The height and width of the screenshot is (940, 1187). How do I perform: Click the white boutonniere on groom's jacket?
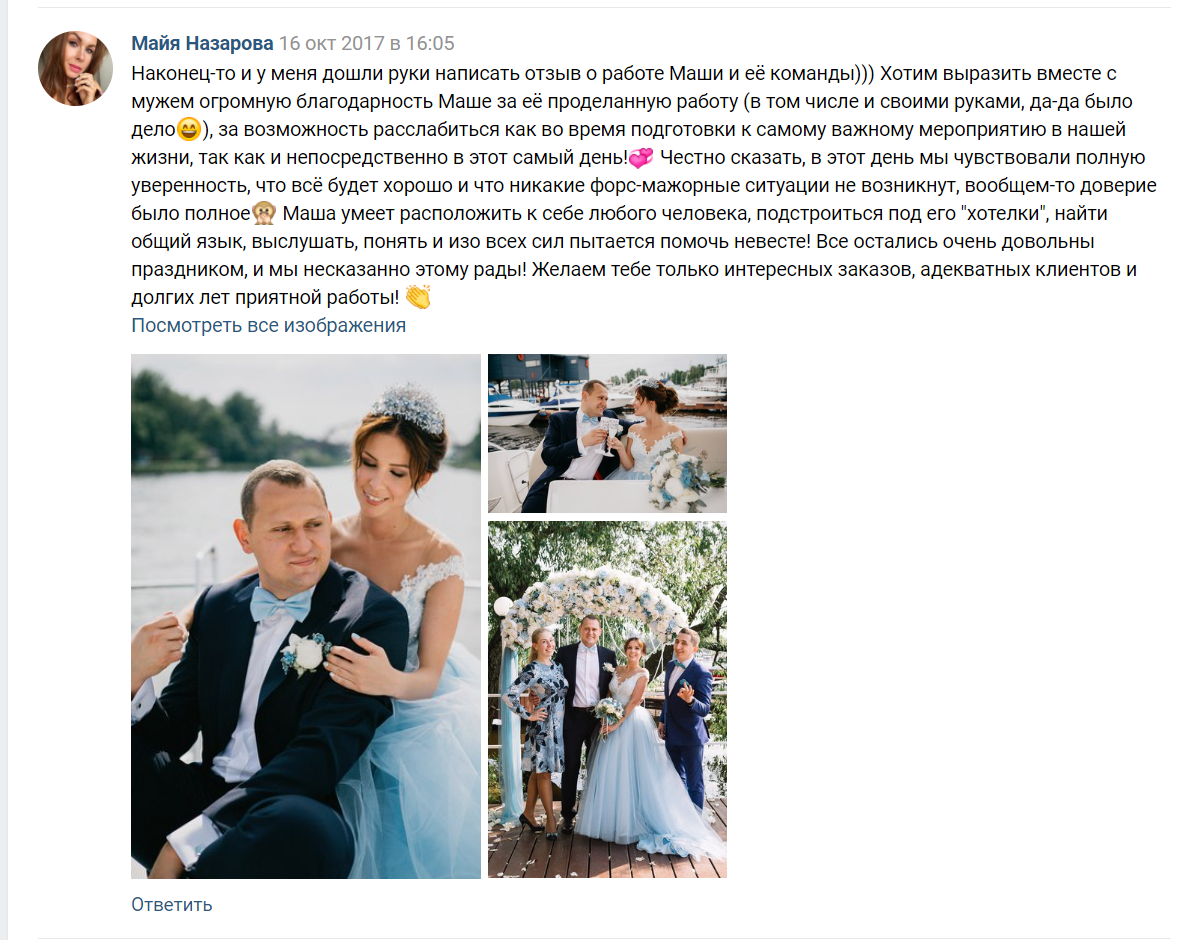coord(306,653)
